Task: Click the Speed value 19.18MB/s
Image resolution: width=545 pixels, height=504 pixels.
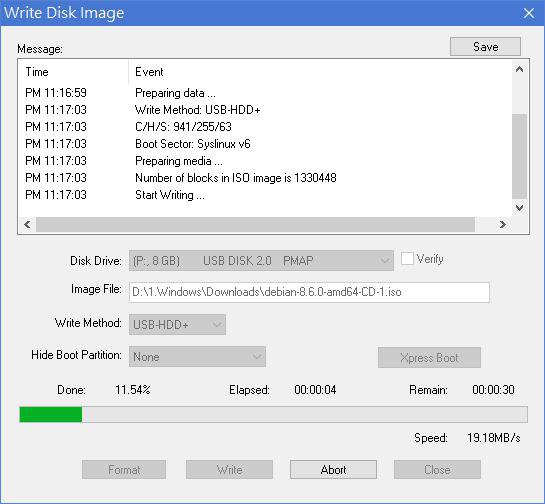Action: (494, 438)
